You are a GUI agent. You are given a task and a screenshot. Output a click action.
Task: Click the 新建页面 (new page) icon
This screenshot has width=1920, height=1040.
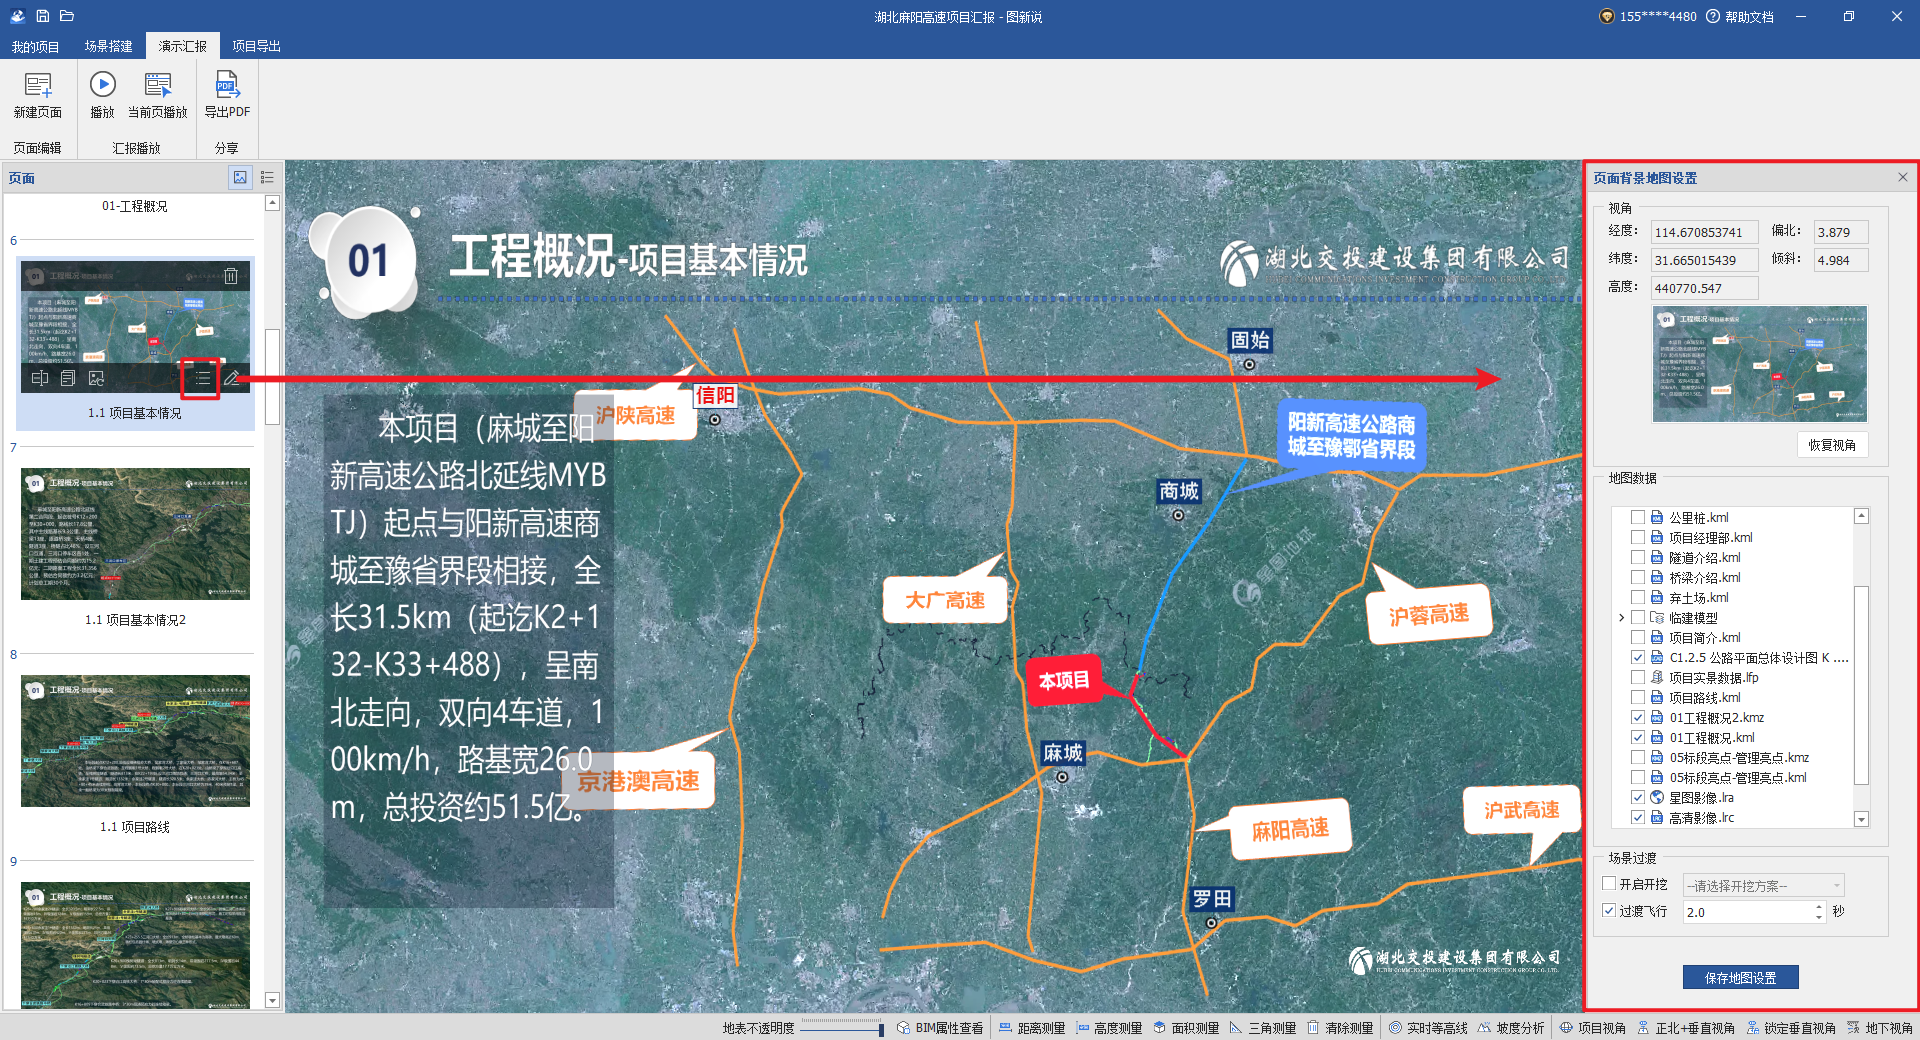(38, 87)
